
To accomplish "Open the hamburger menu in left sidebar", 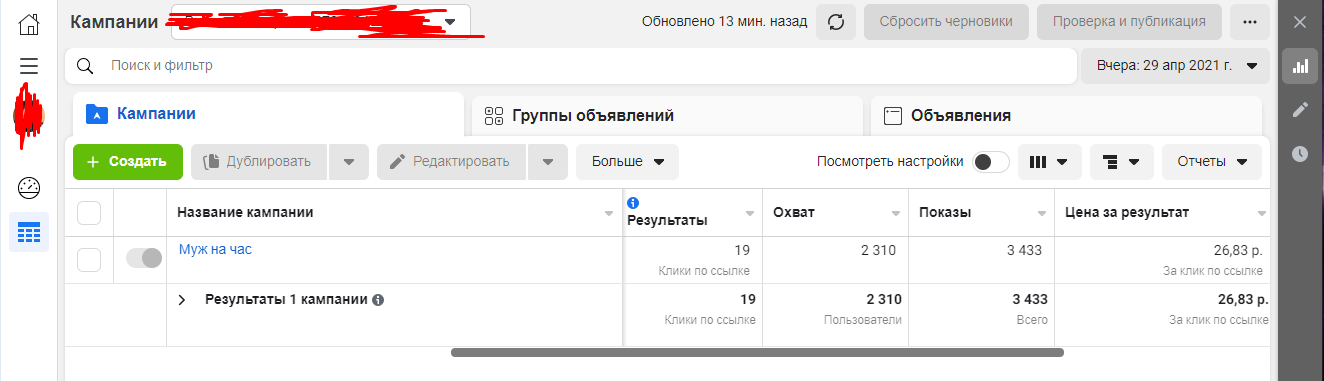I will pyautogui.click(x=29, y=66).
